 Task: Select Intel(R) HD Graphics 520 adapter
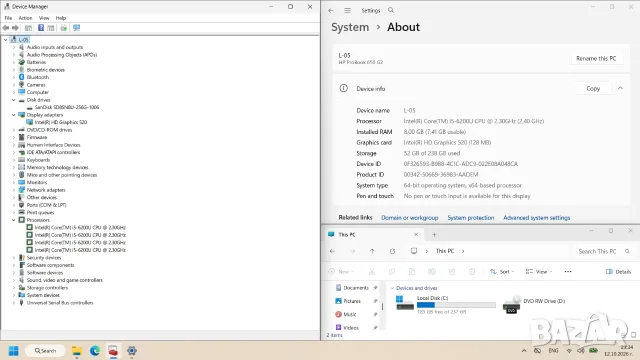tap(61, 122)
